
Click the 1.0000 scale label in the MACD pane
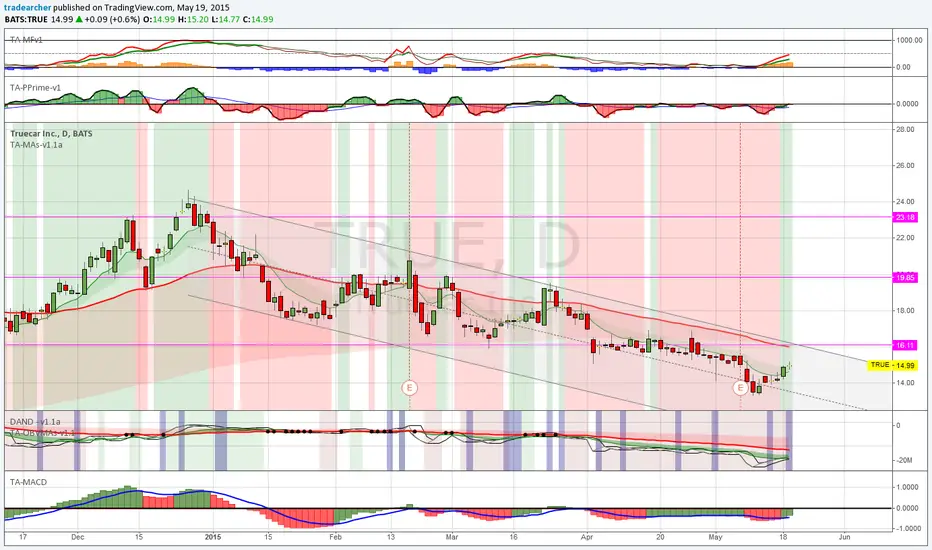(907, 487)
